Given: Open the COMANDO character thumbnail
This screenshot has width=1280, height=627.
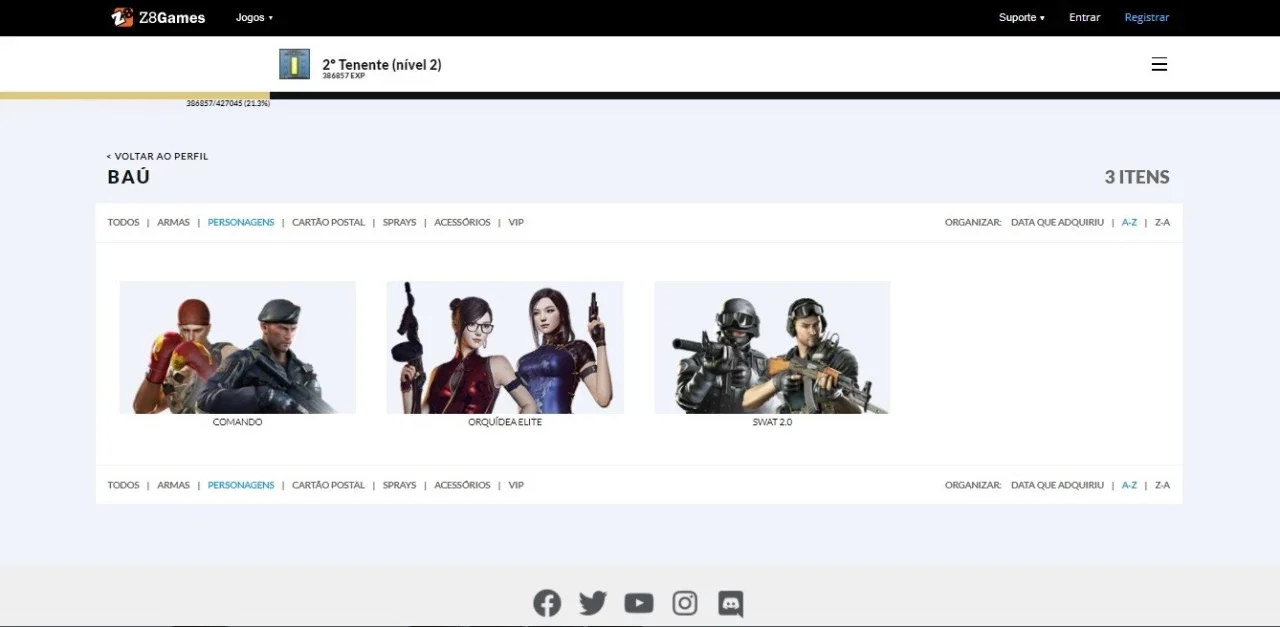Looking at the screenshot, I should click(237, 347).
